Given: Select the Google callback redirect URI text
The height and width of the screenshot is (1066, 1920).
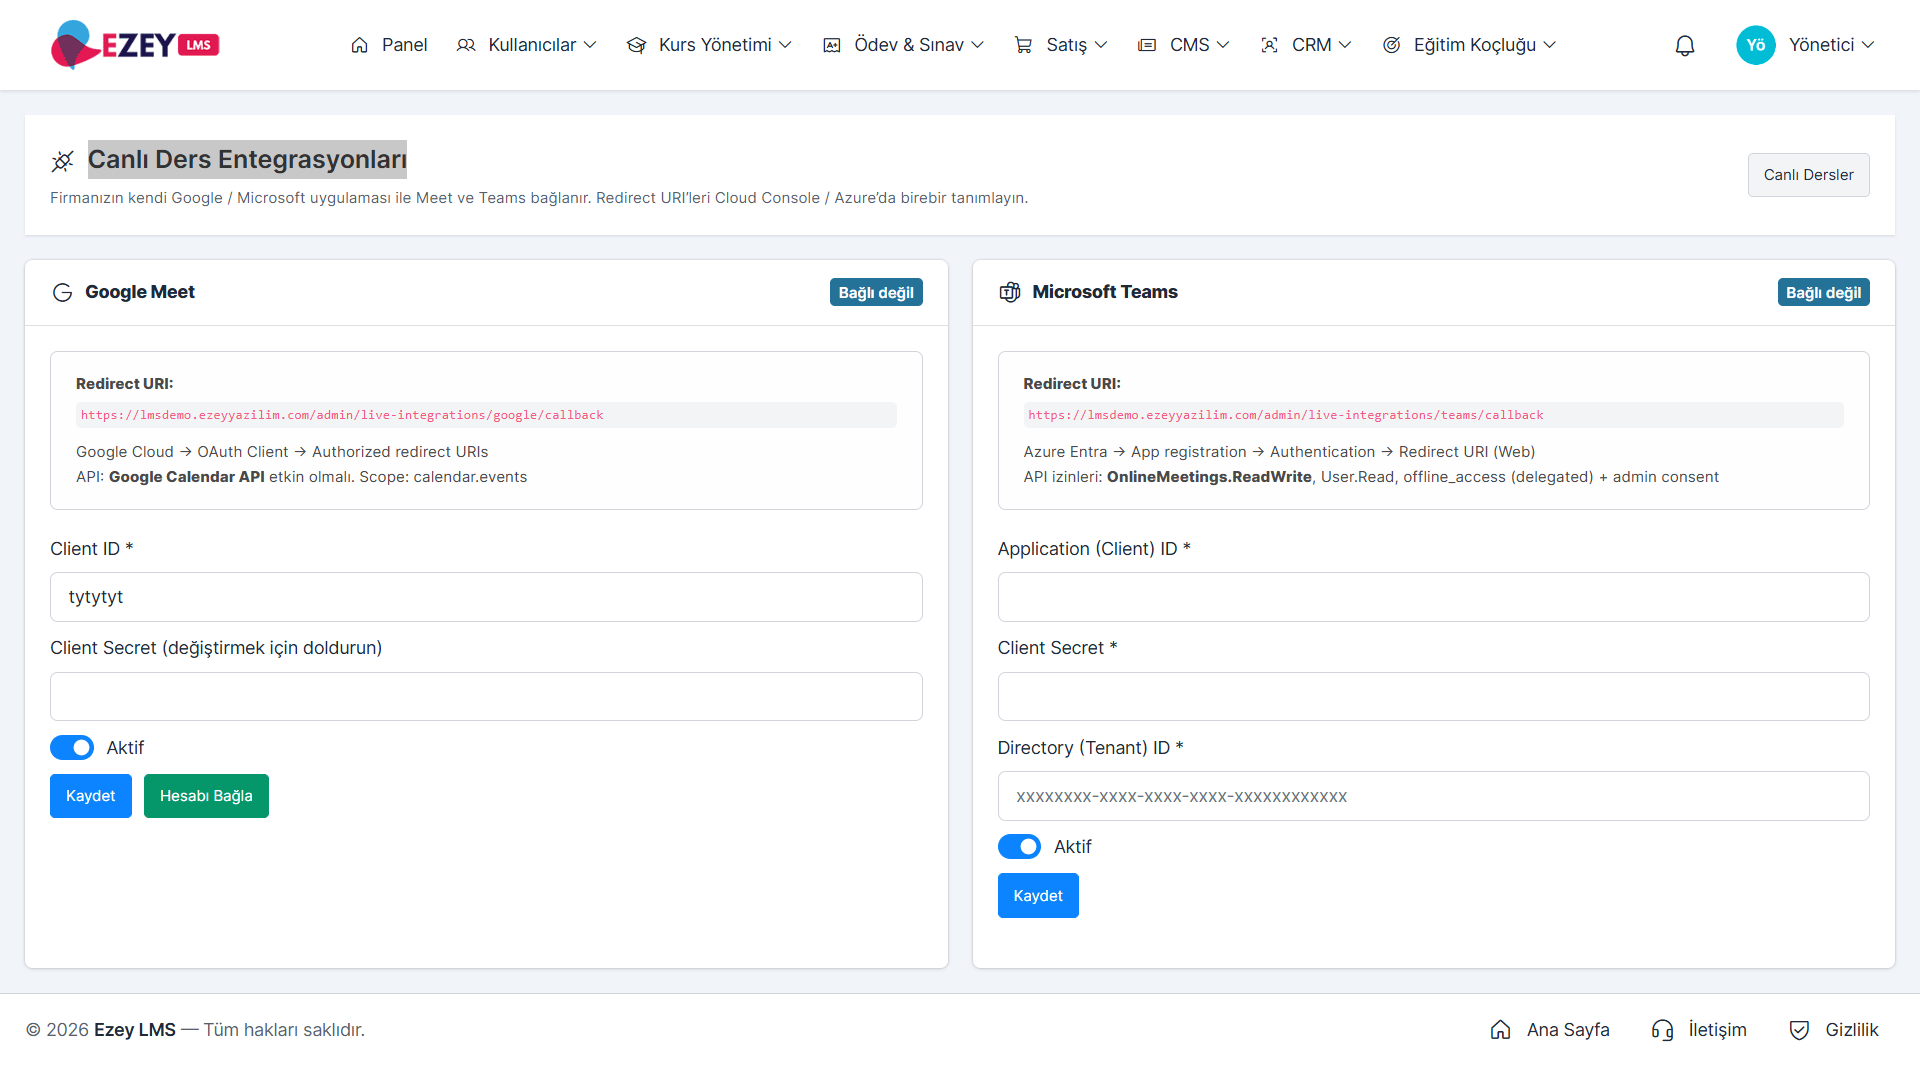Looking at the screenshot, I should pyautogui.click(x=342, y=415).
